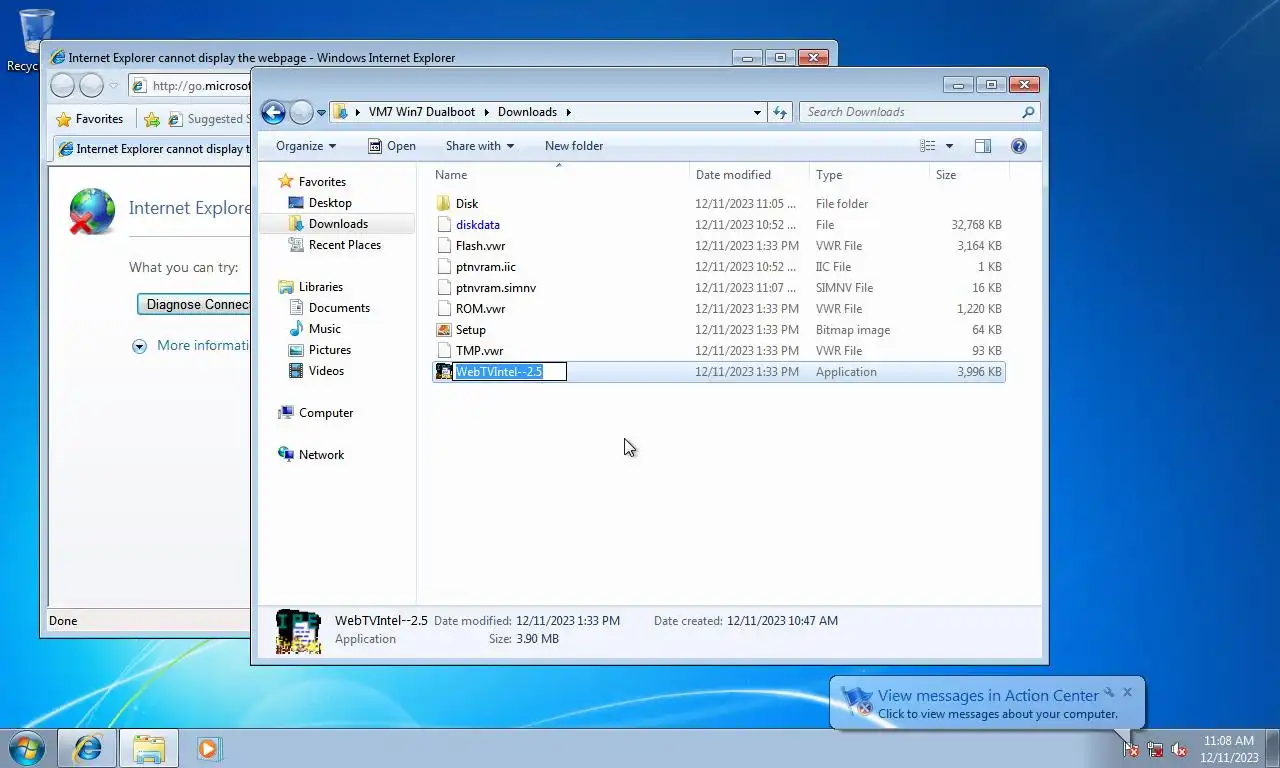The image size is (1280, 768).
Task: Open the Documents library
Action: click(339, 308)
